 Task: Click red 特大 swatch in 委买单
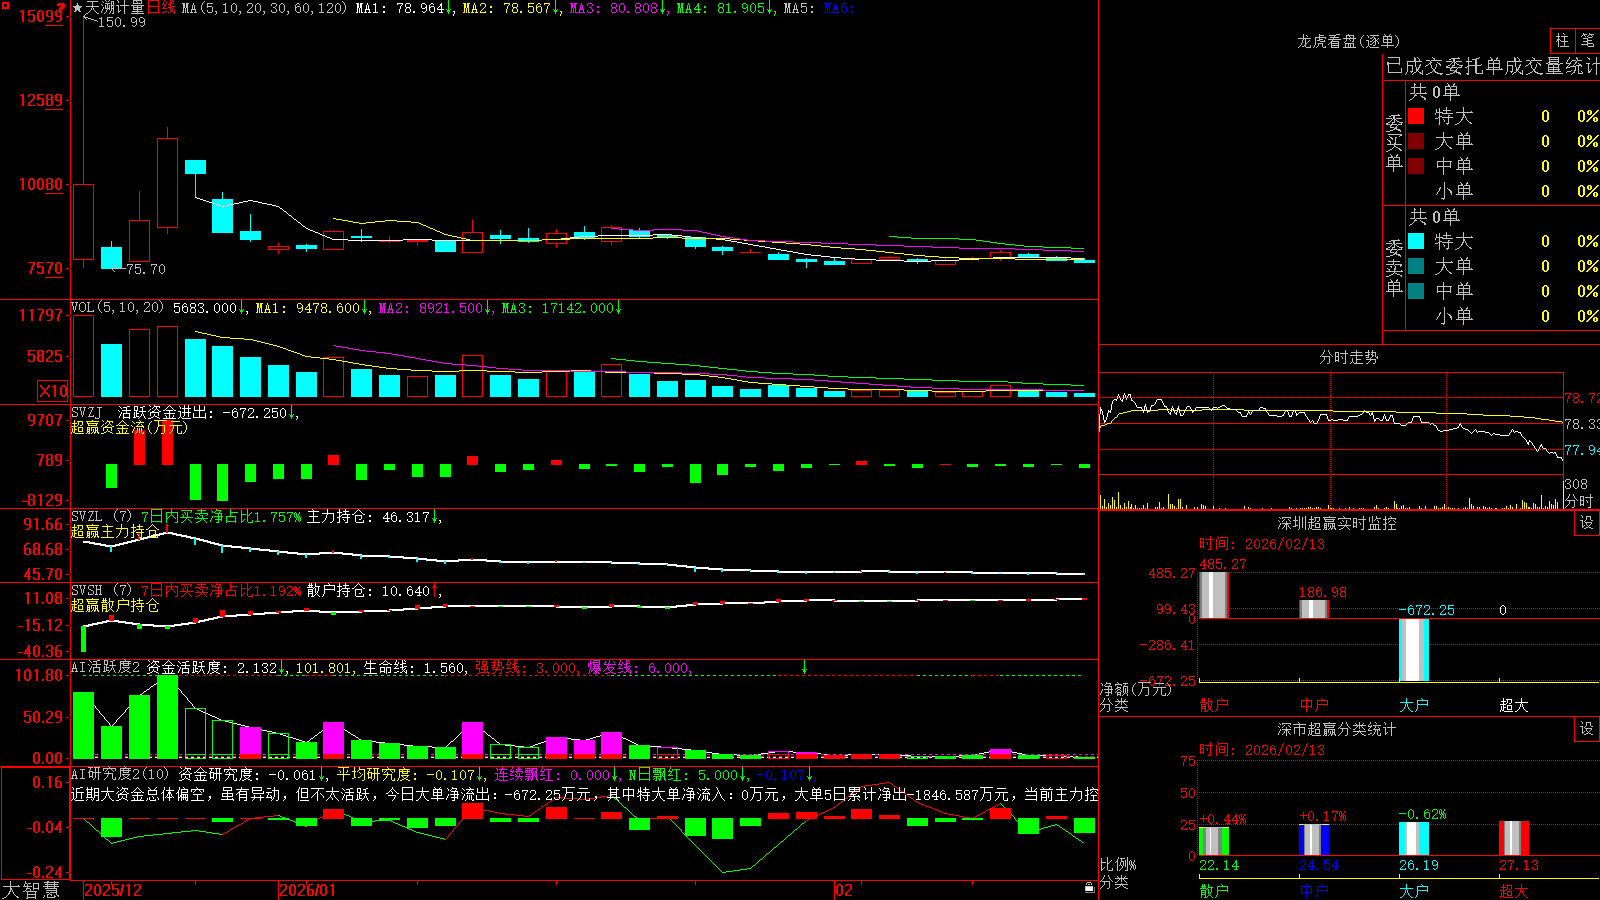tap(1416, 116)
